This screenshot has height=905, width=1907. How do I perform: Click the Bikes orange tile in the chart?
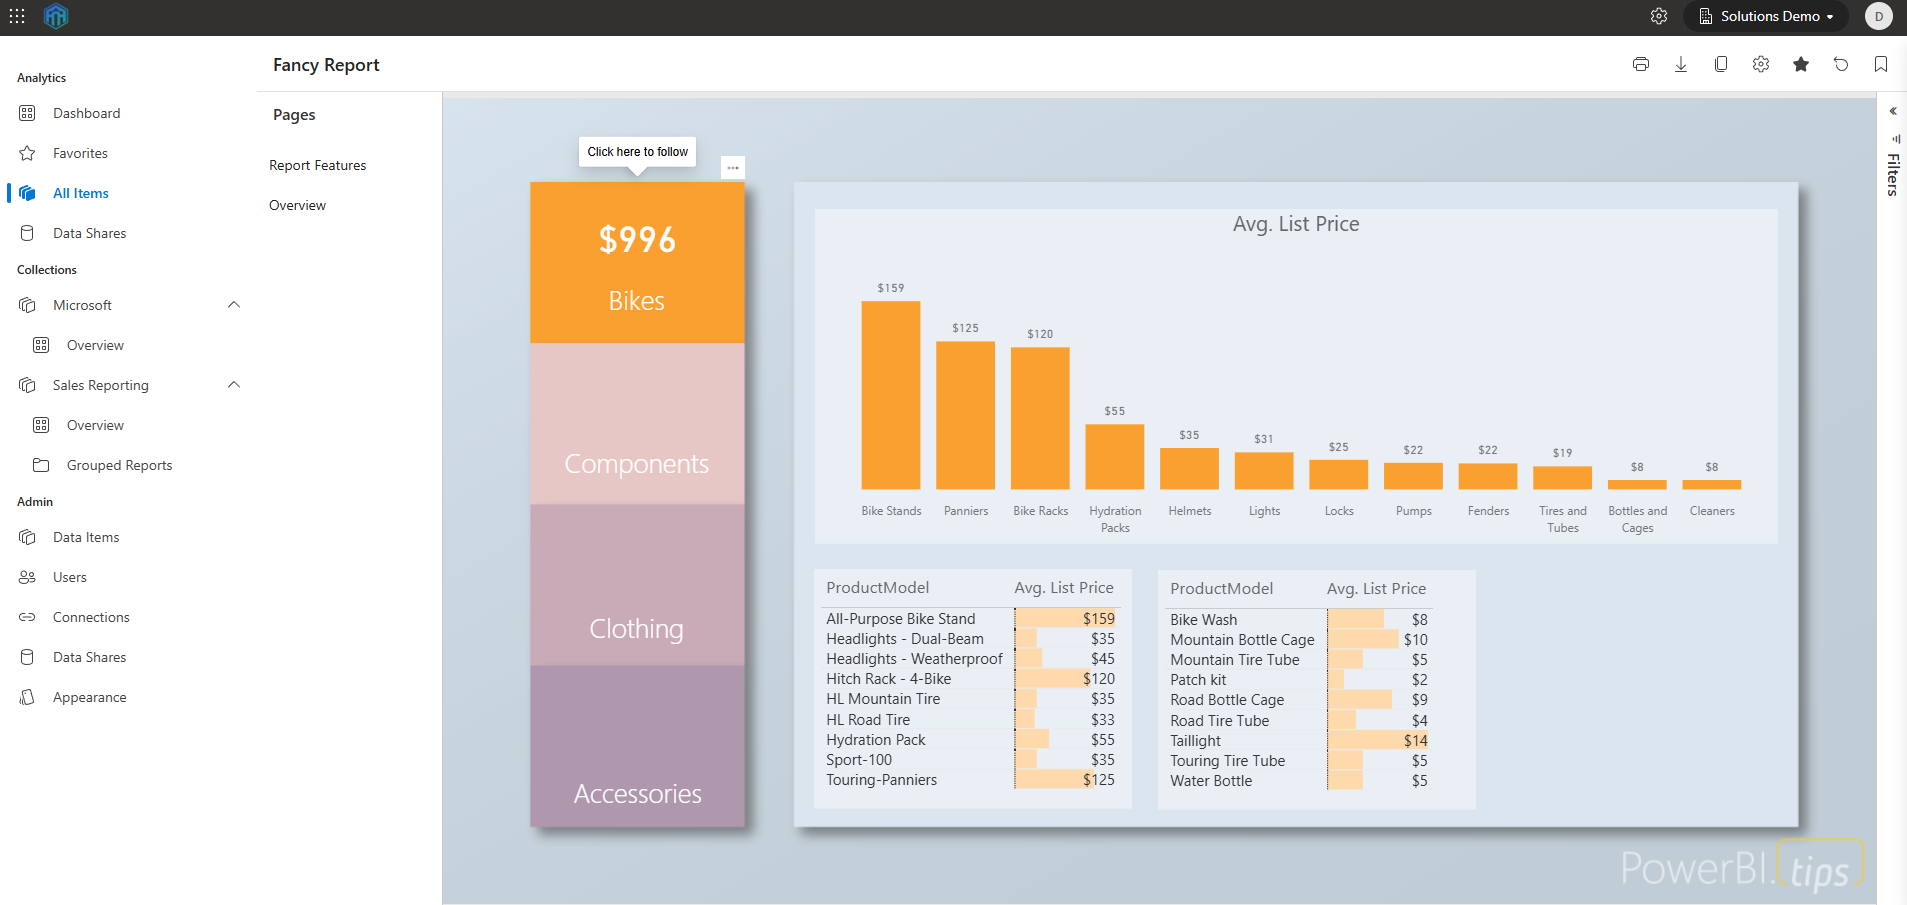637,262
